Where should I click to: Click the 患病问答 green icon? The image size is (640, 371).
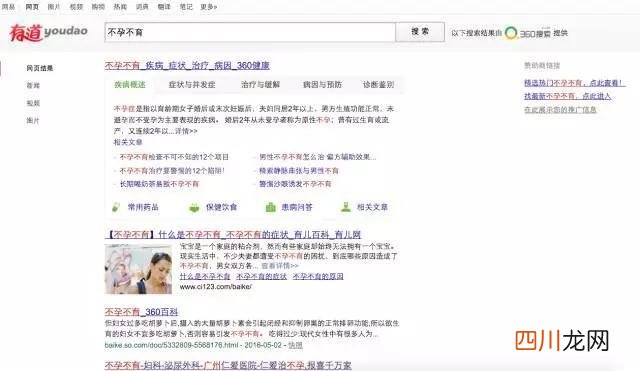(271, 207)
